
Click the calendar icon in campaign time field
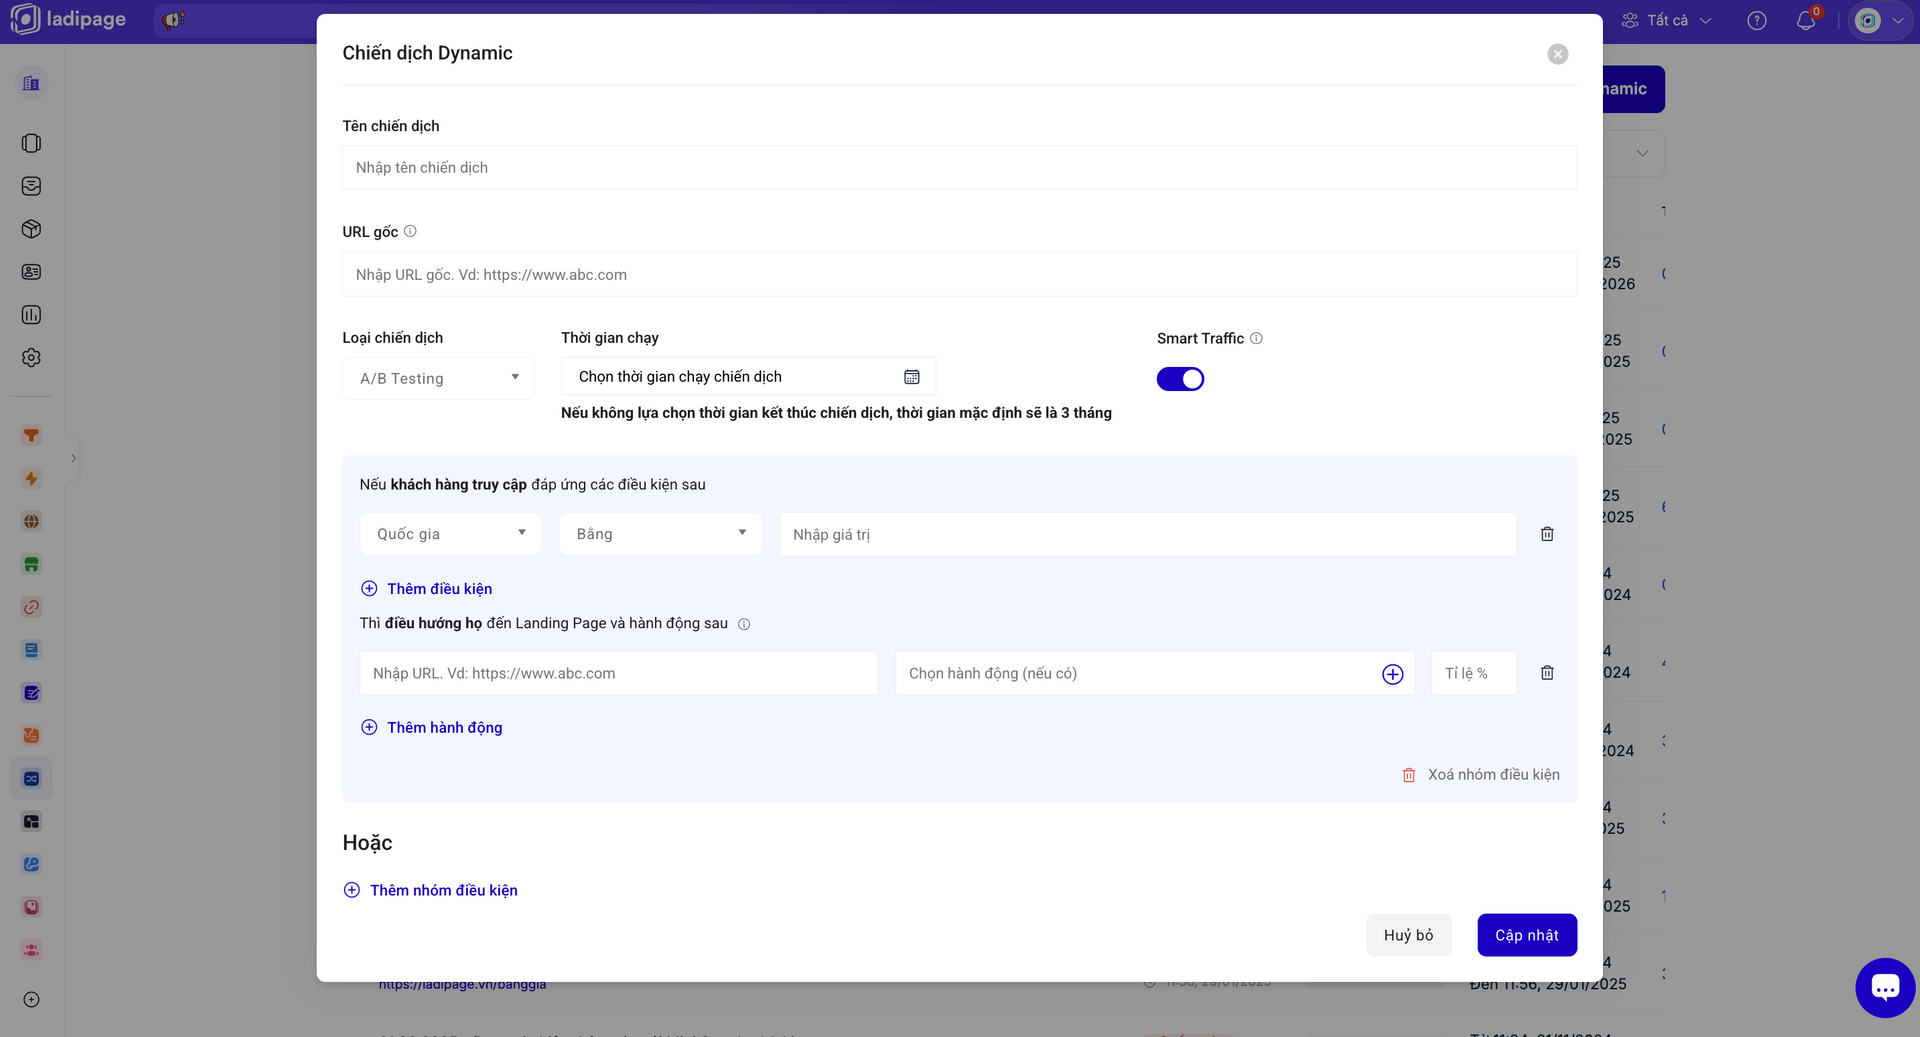pos(911,377)
